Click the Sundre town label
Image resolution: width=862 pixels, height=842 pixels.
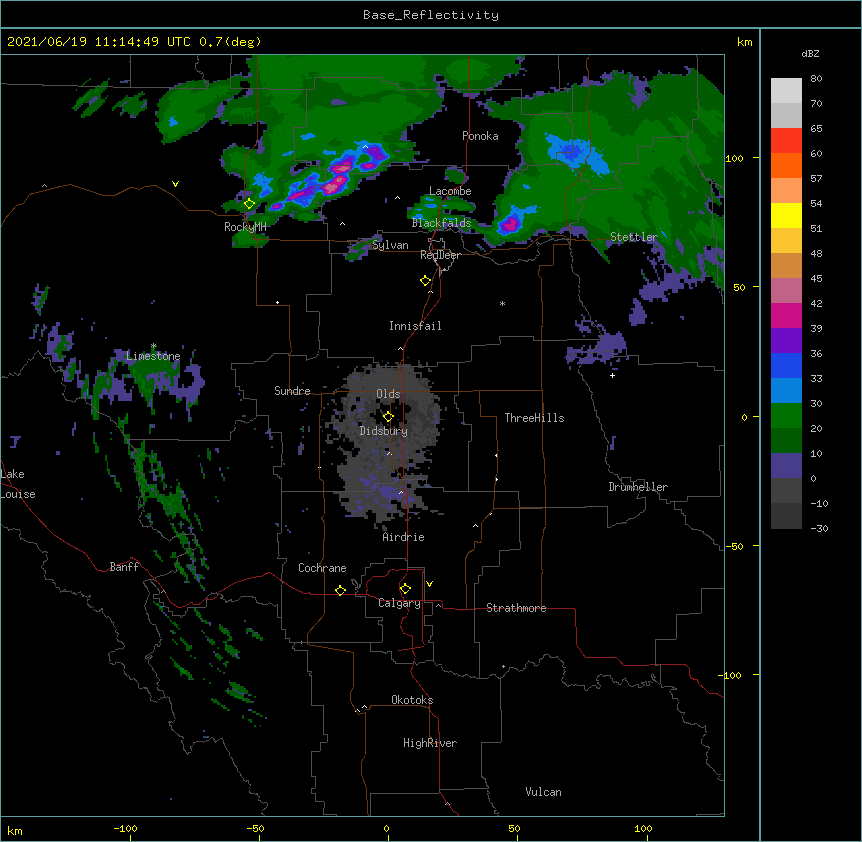coord(292,391)
